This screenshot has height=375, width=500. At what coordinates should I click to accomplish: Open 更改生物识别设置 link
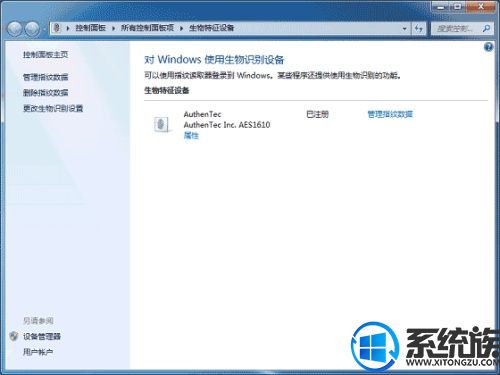(x=53, y=108)
